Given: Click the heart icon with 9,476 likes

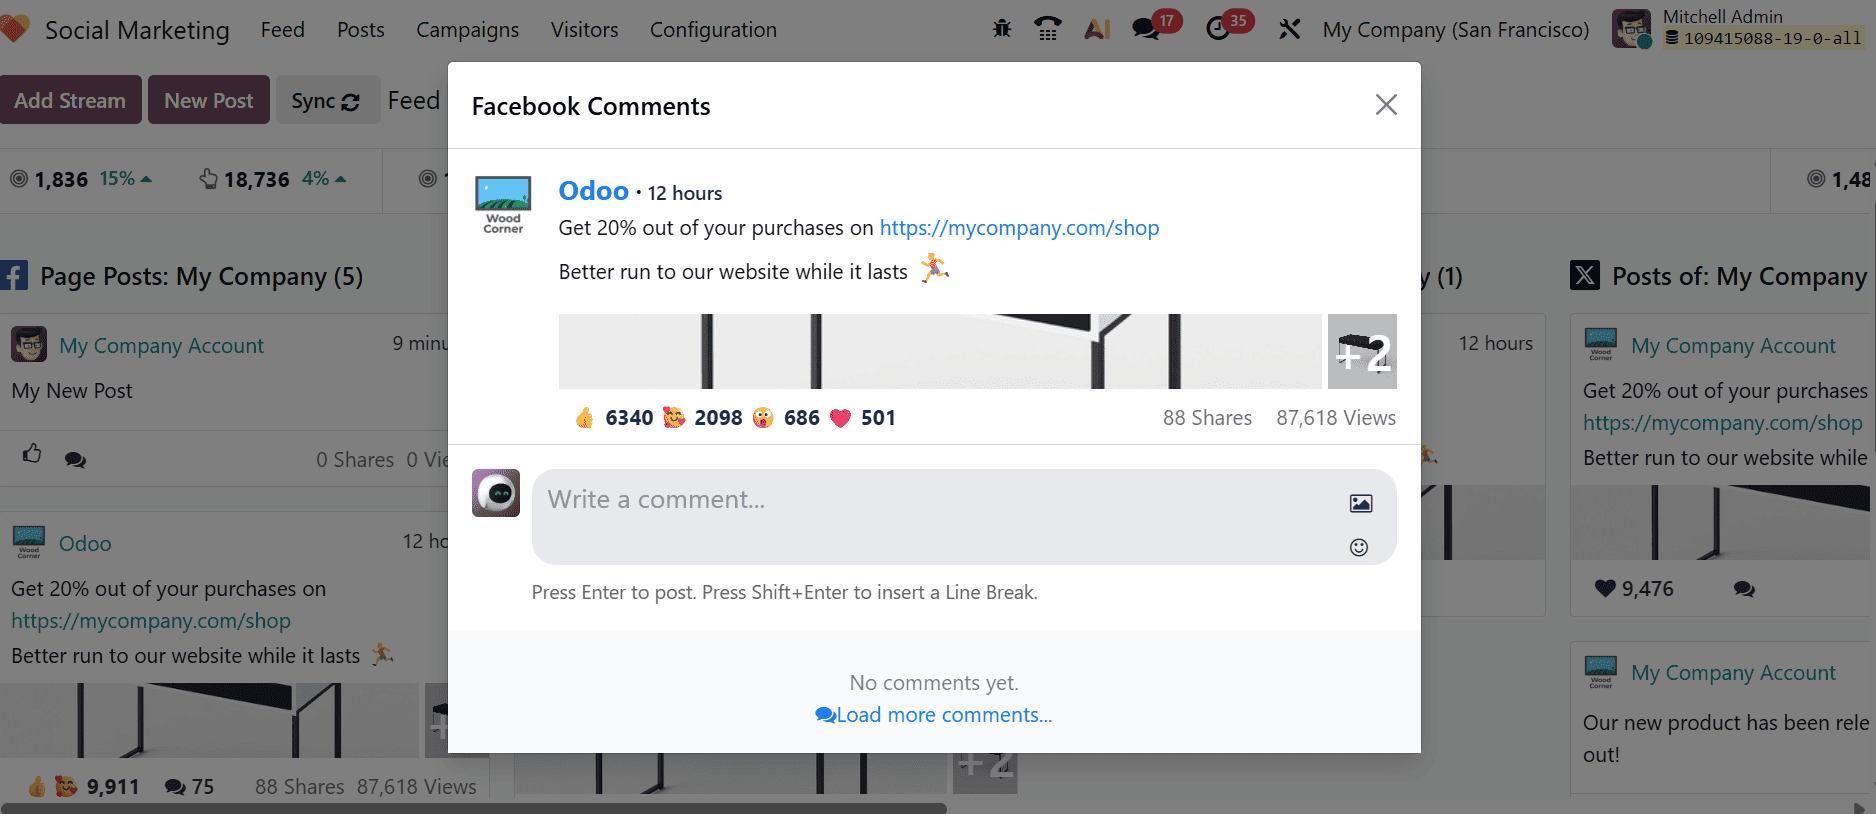Looking at the screenshot, I should [1605, 589].
